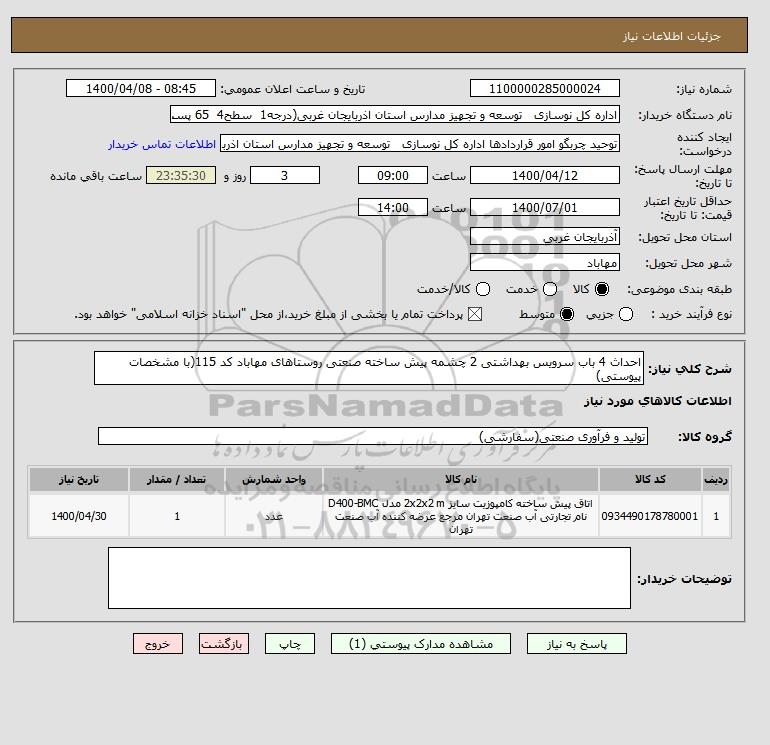Image resolution: width=770 pixels, height=745 pixels.
Task: Click the delivery province field آذربایجان غربی
Action: (545, 237)
